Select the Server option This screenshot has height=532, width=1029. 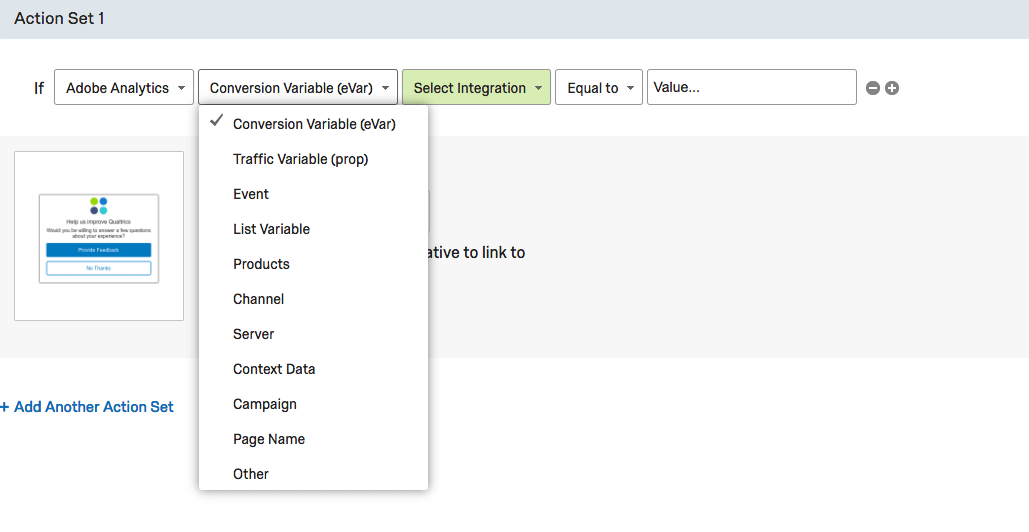[314, 334]
